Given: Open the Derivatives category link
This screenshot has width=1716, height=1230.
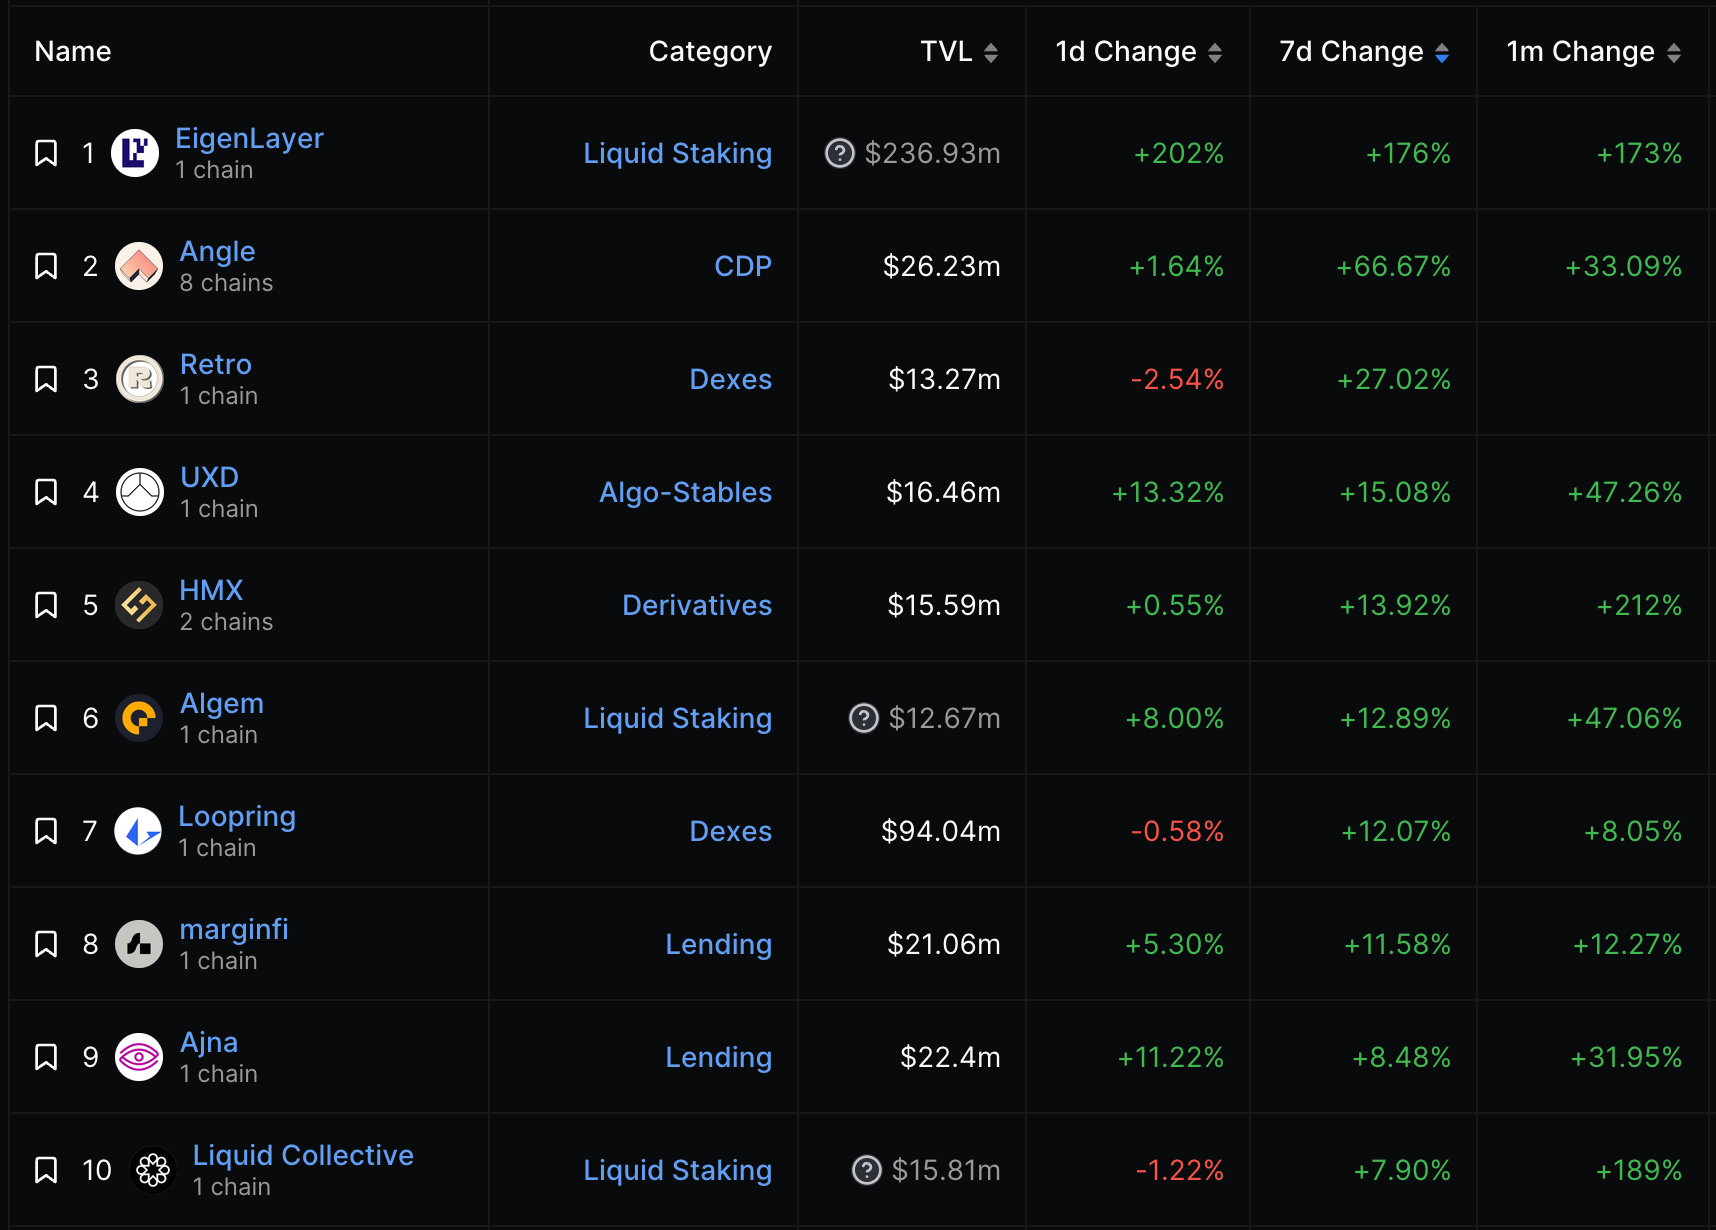Looking at the screenshot, I should click(697, 605).
